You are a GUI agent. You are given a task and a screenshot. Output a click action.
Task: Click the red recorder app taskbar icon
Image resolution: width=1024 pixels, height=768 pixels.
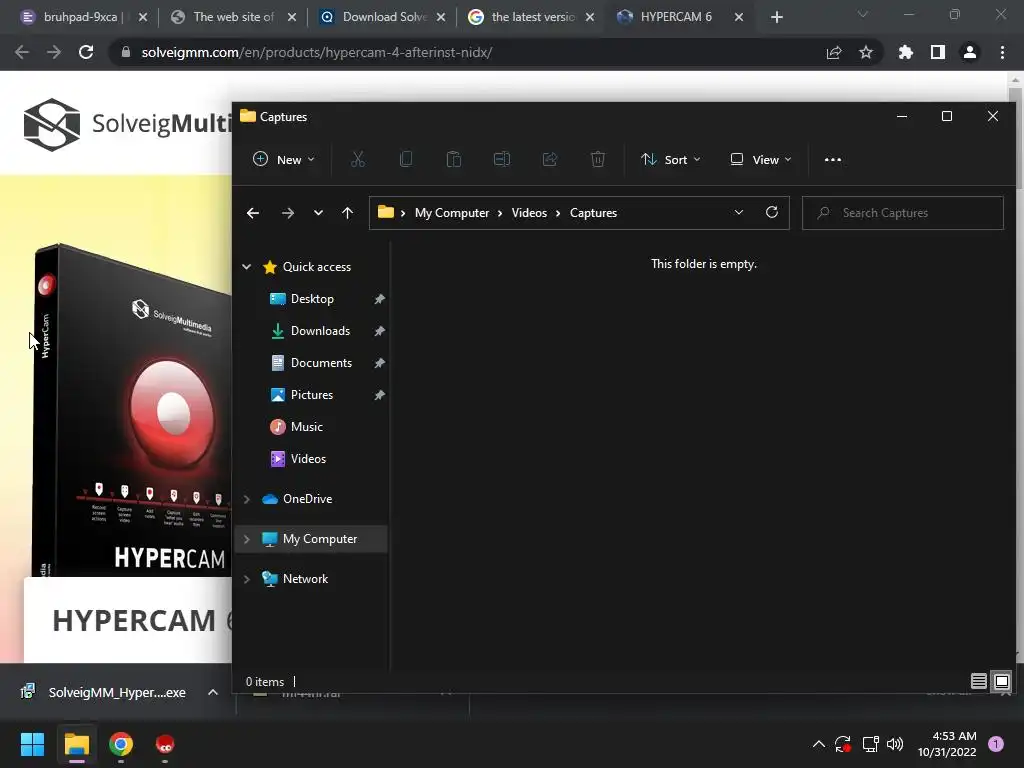pyautogui.click(x=165, y=744)
